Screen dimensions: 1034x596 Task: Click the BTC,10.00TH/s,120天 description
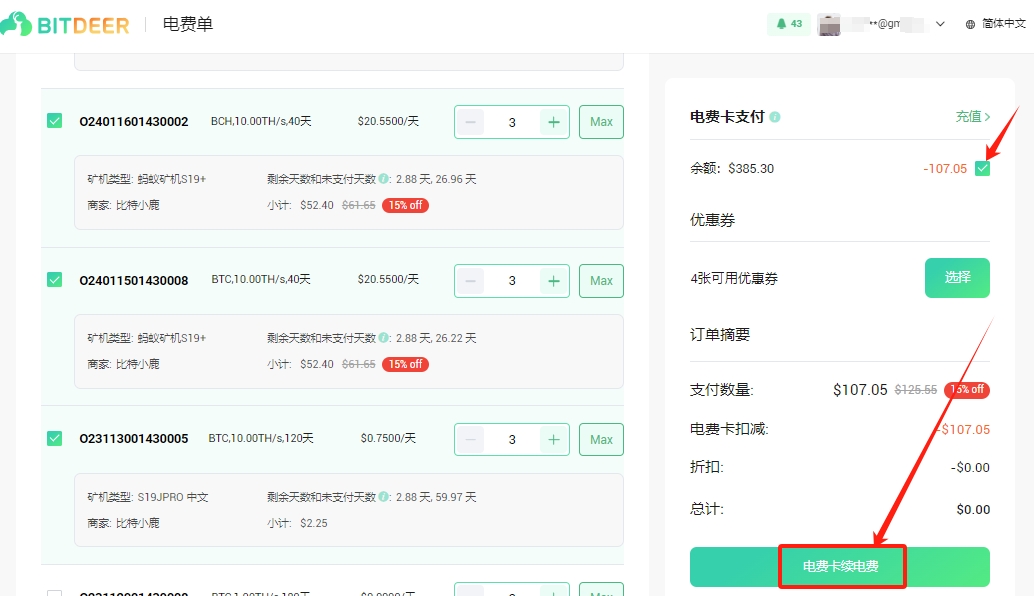click(261, 438)
